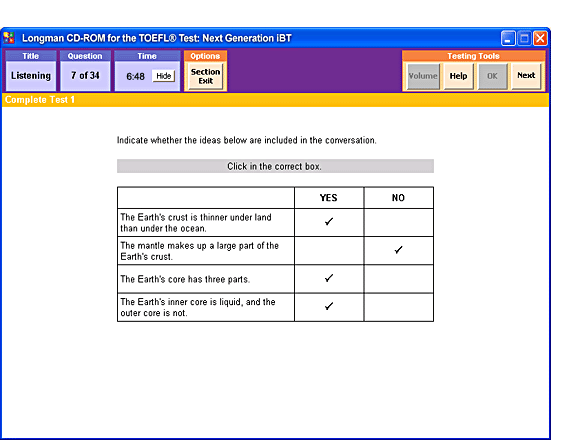Viewport: 578px width, 440px height.
Task: Click the Listening title box
Action: (31, 76)
